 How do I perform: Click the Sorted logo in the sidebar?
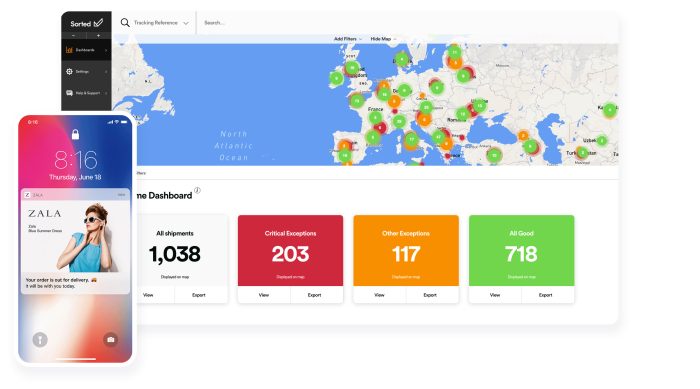(87, 23)
